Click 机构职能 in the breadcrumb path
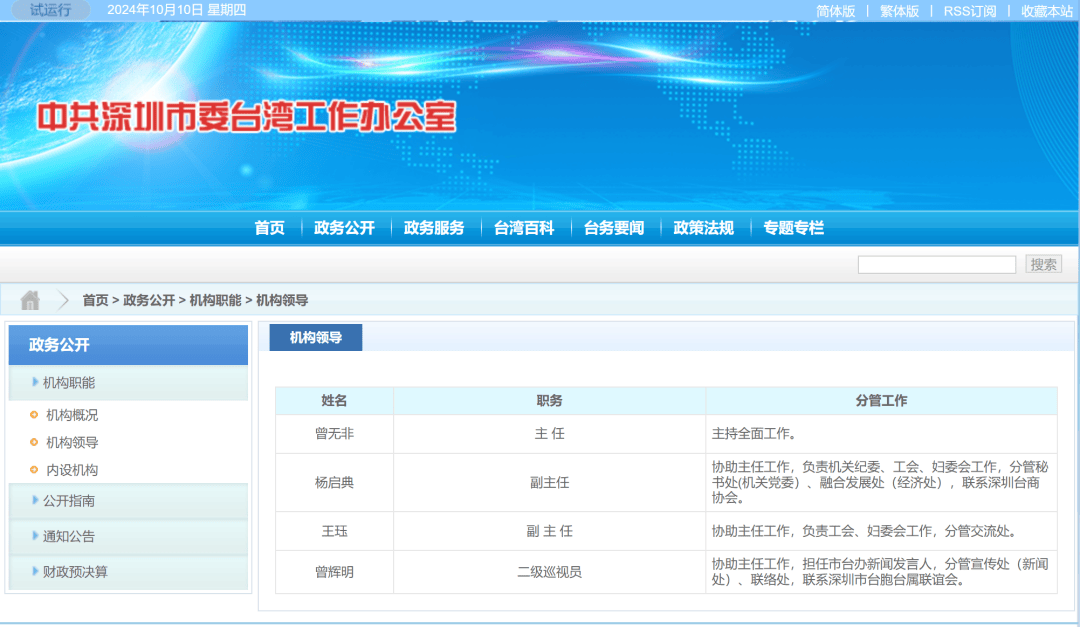 click(x=216, y=300)
